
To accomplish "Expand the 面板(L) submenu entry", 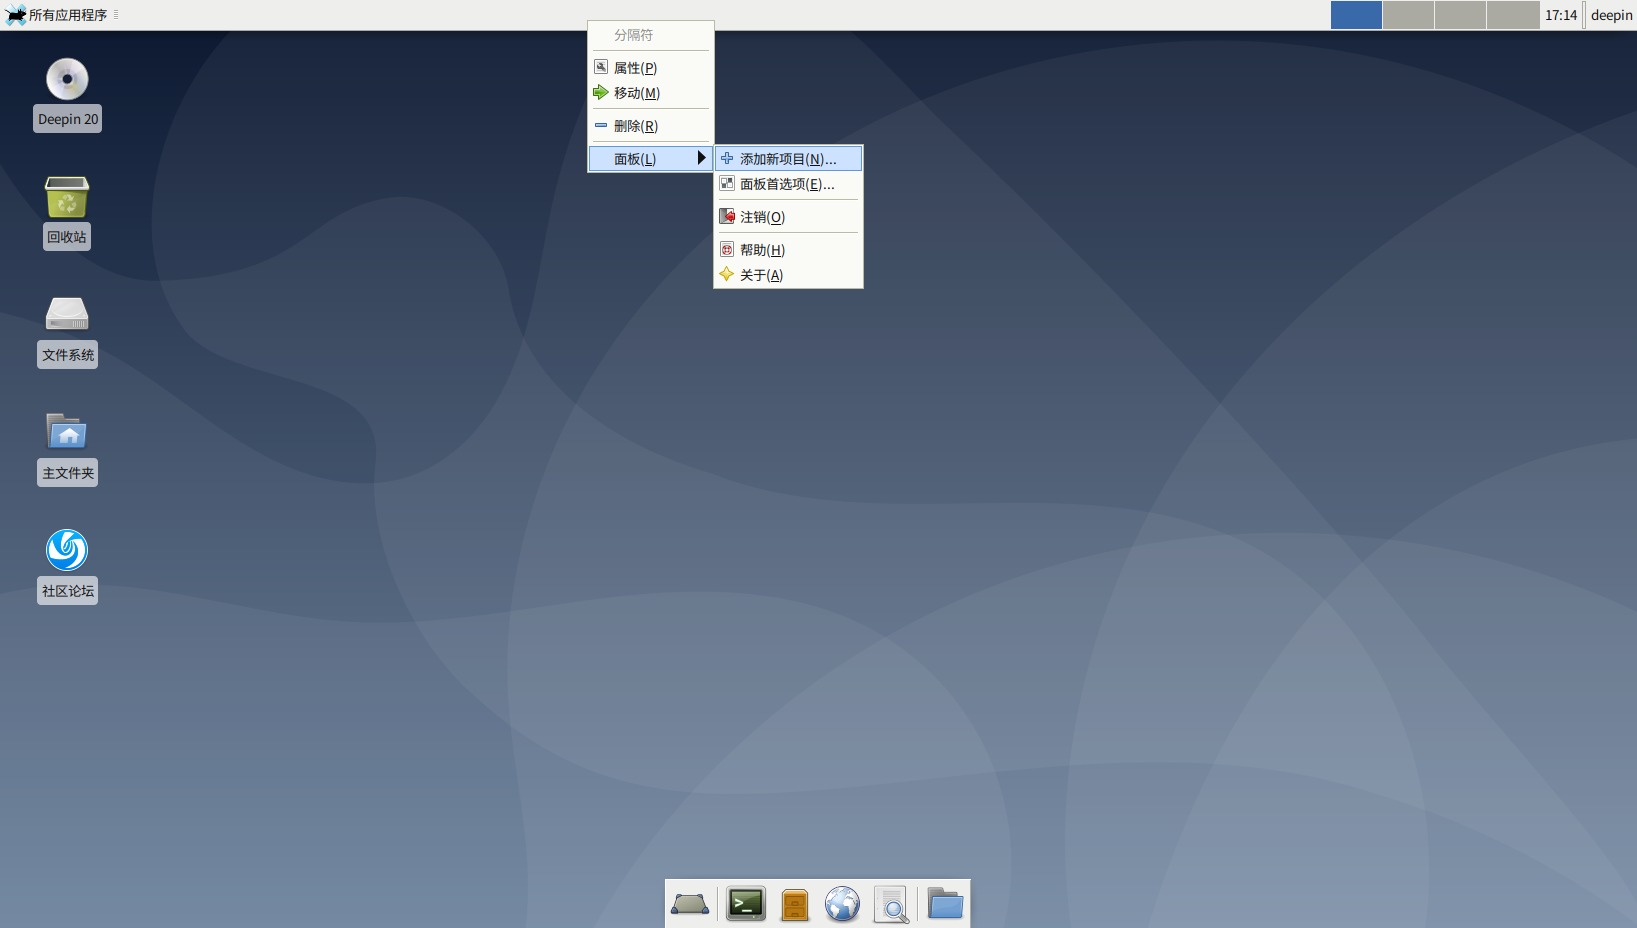I will click(651, 159).
